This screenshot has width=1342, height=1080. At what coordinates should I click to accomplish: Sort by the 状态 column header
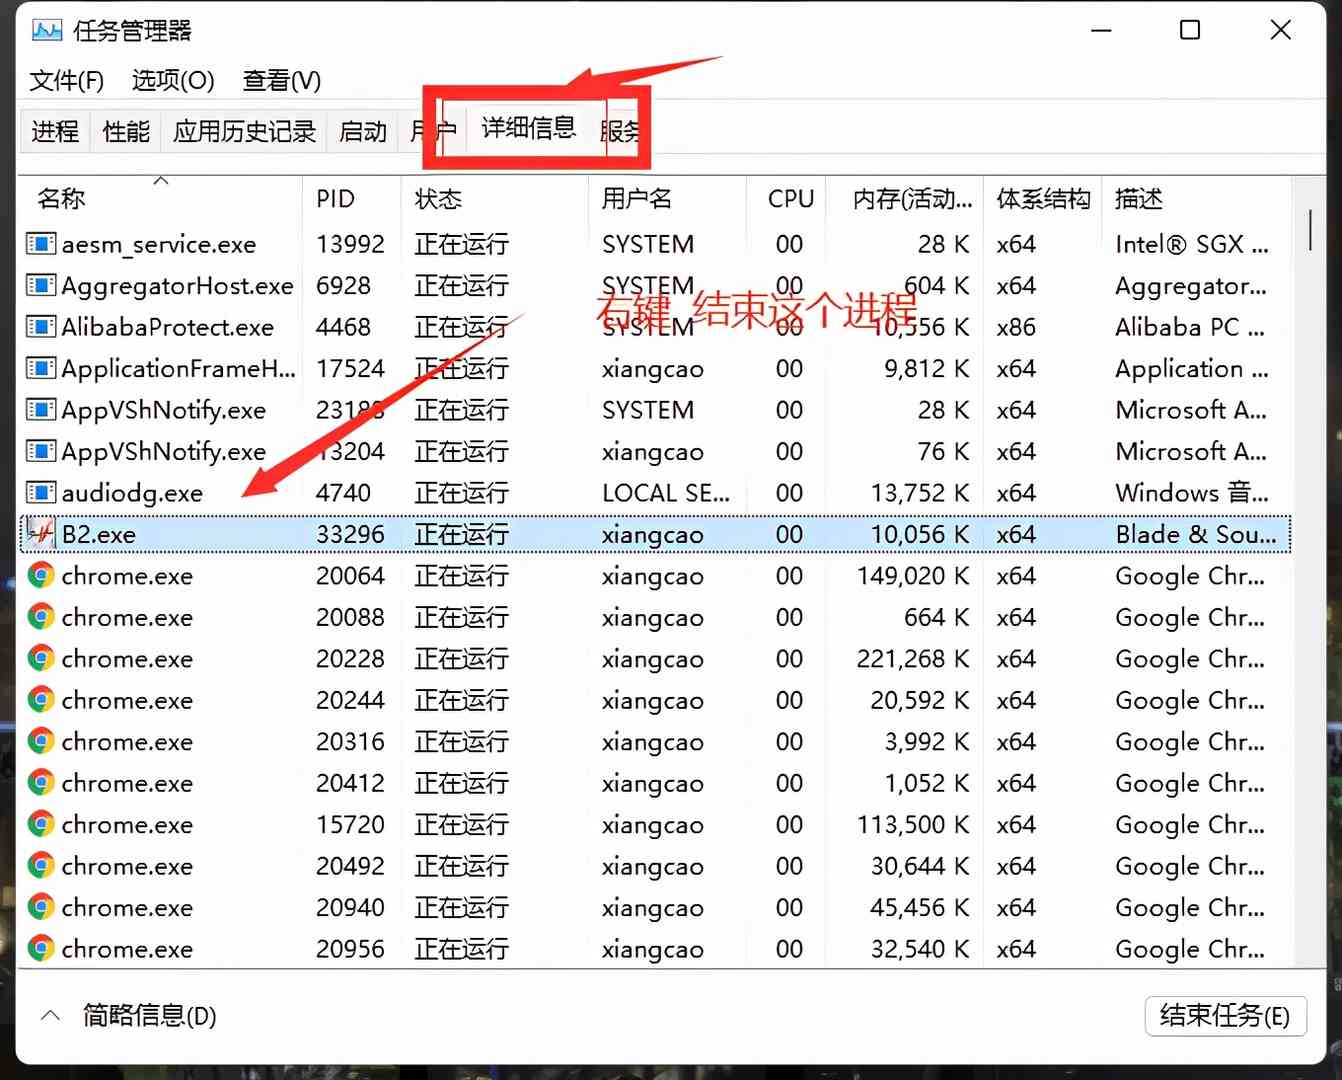pyautogui.click(x=495, y=199)
